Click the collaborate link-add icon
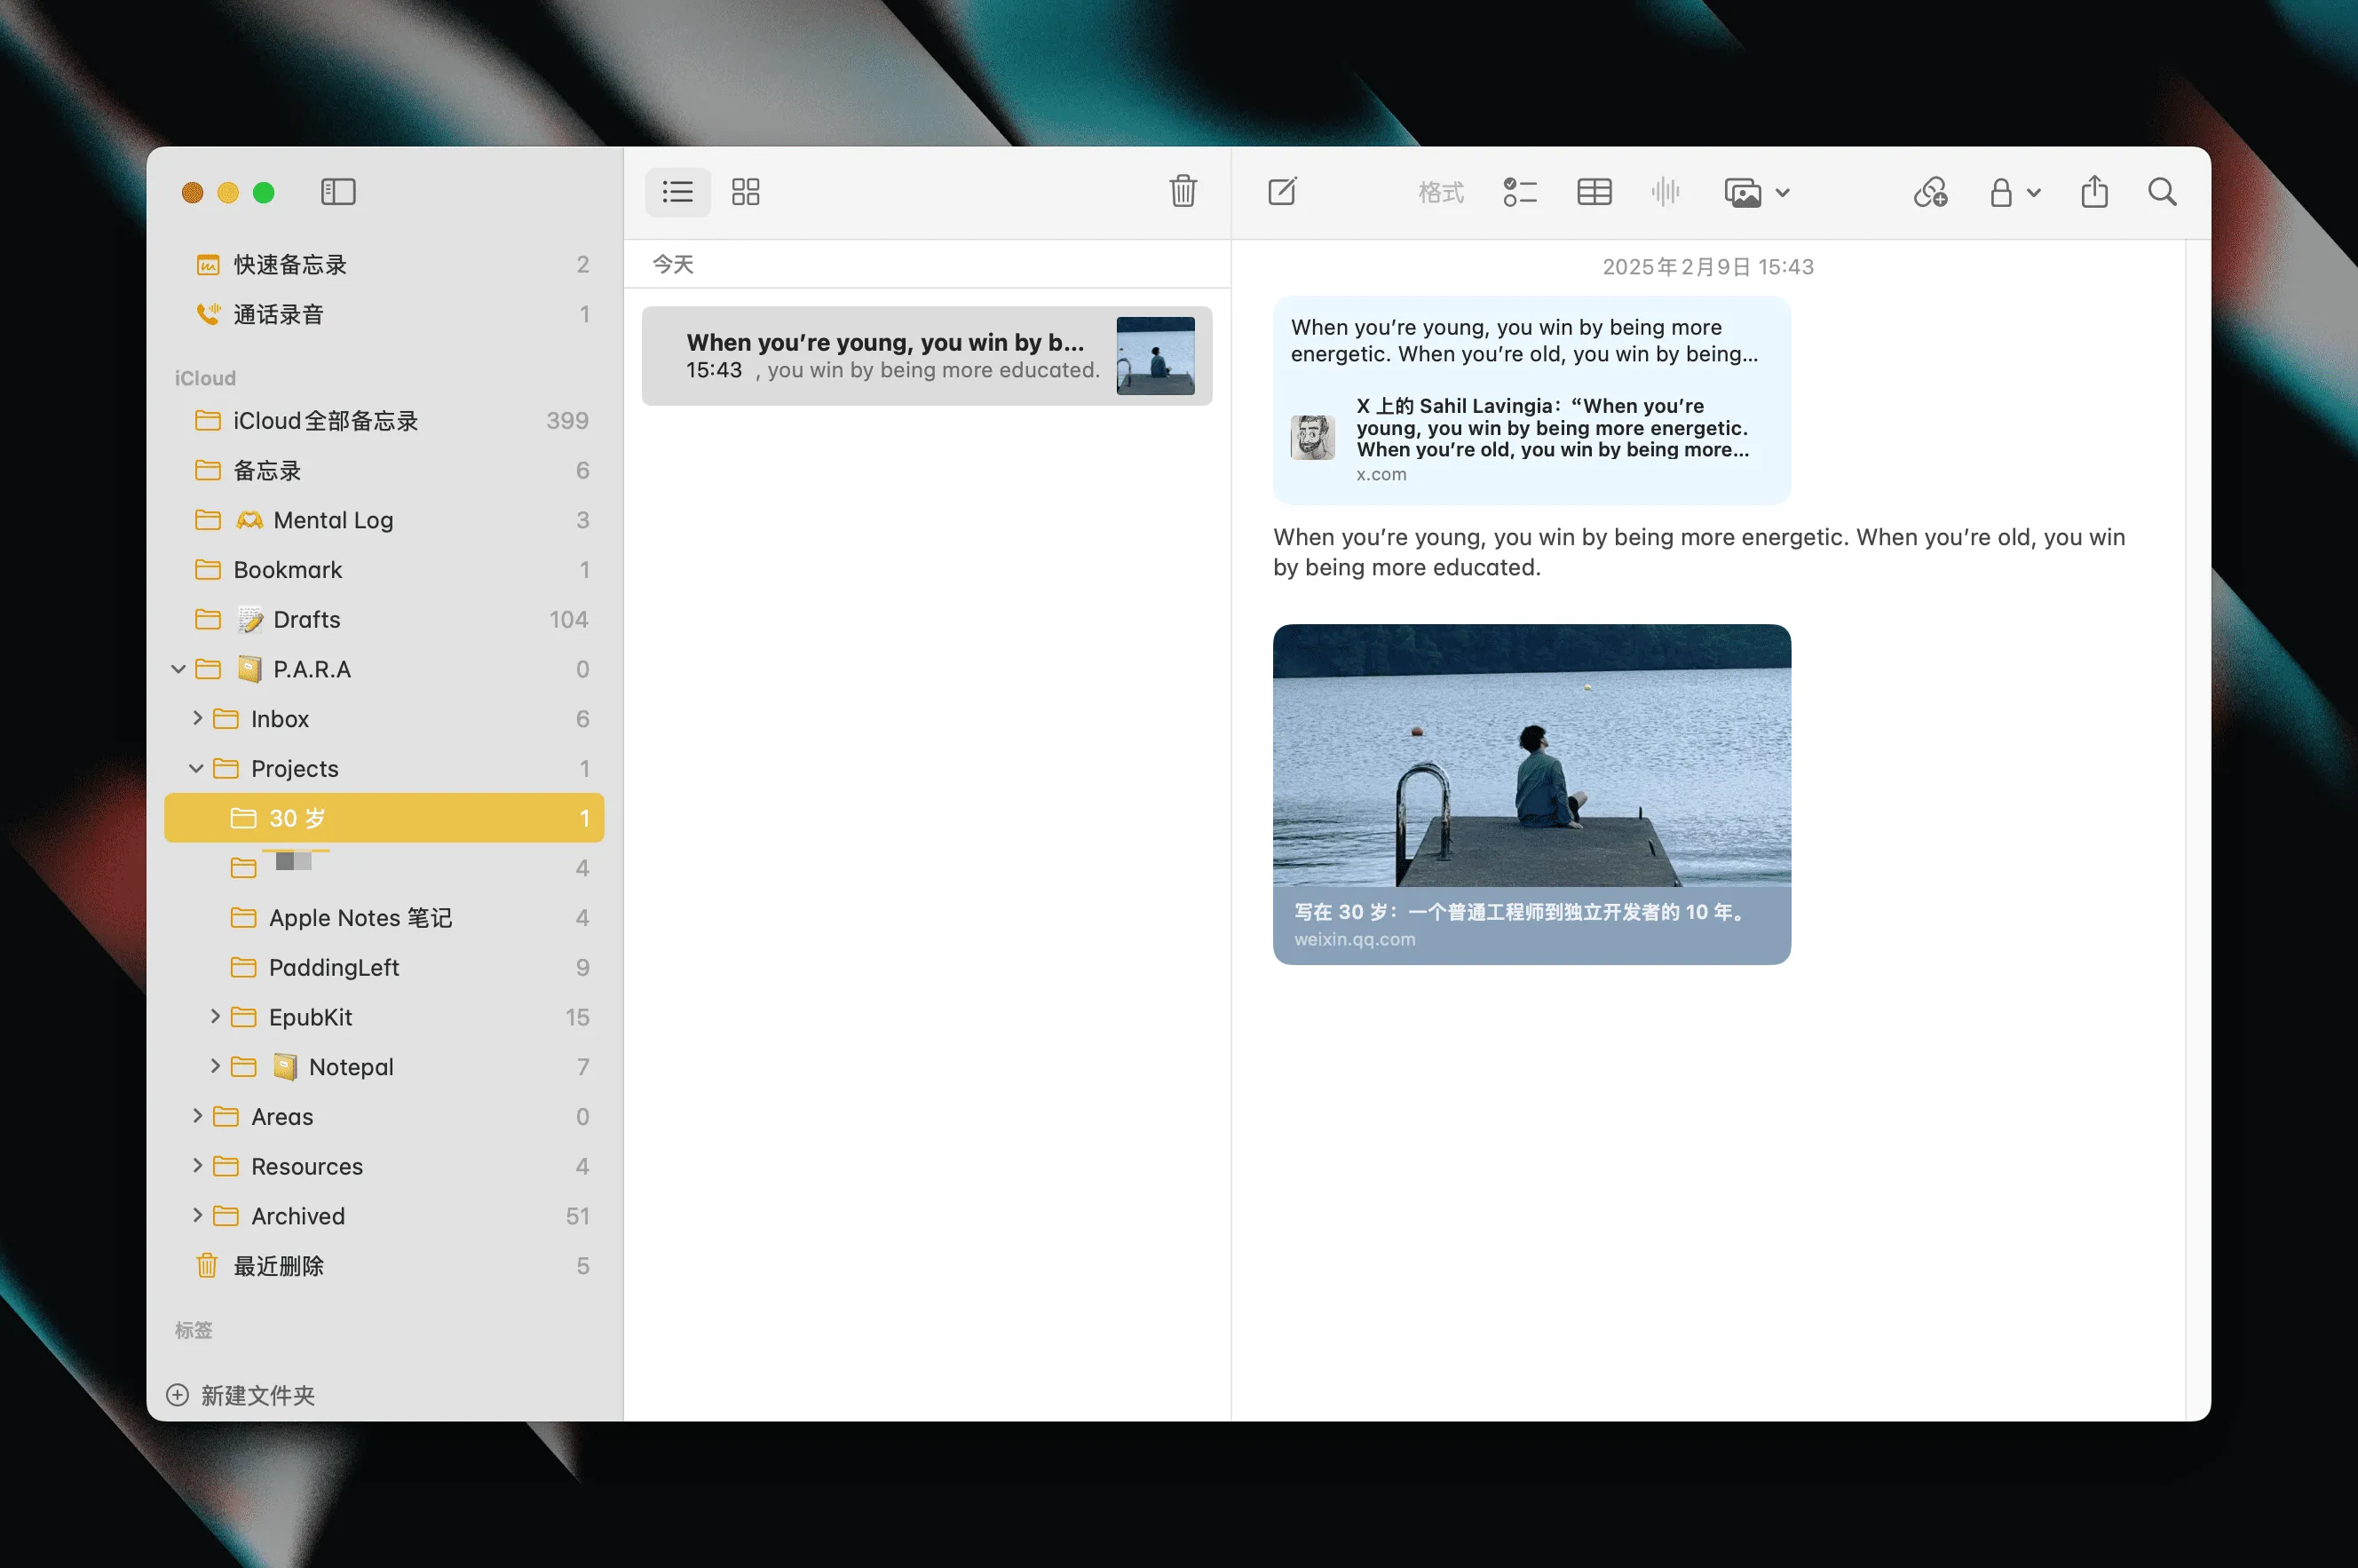This screenshot has width=2358, height=1568. tap(1930, 192)
